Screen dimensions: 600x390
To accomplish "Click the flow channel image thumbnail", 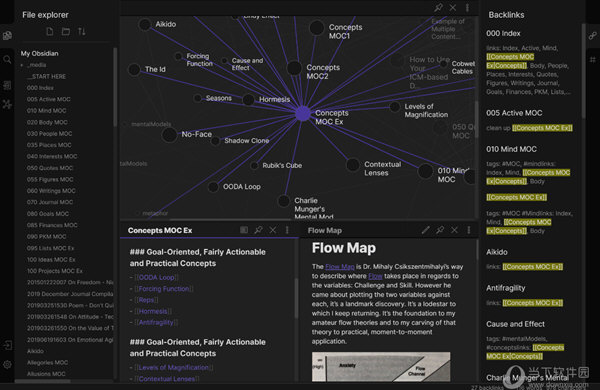I will click(381, 367).
